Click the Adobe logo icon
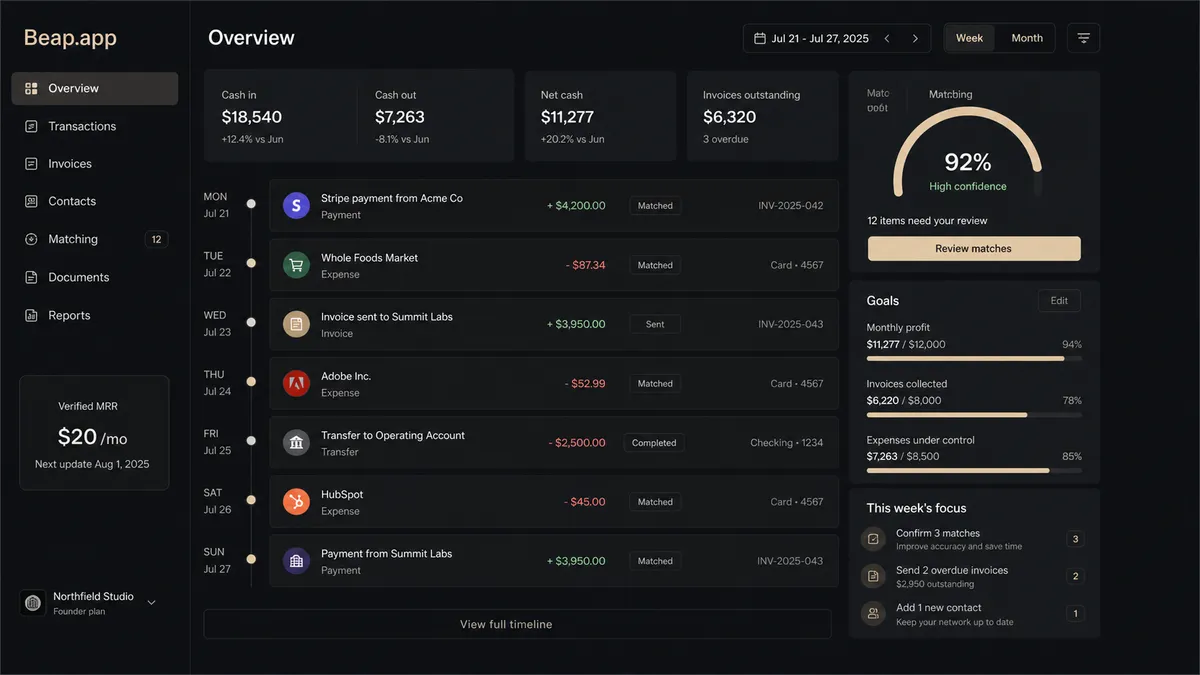The height and width of the screenshot is (675, 1200). (x=296, y=383)
